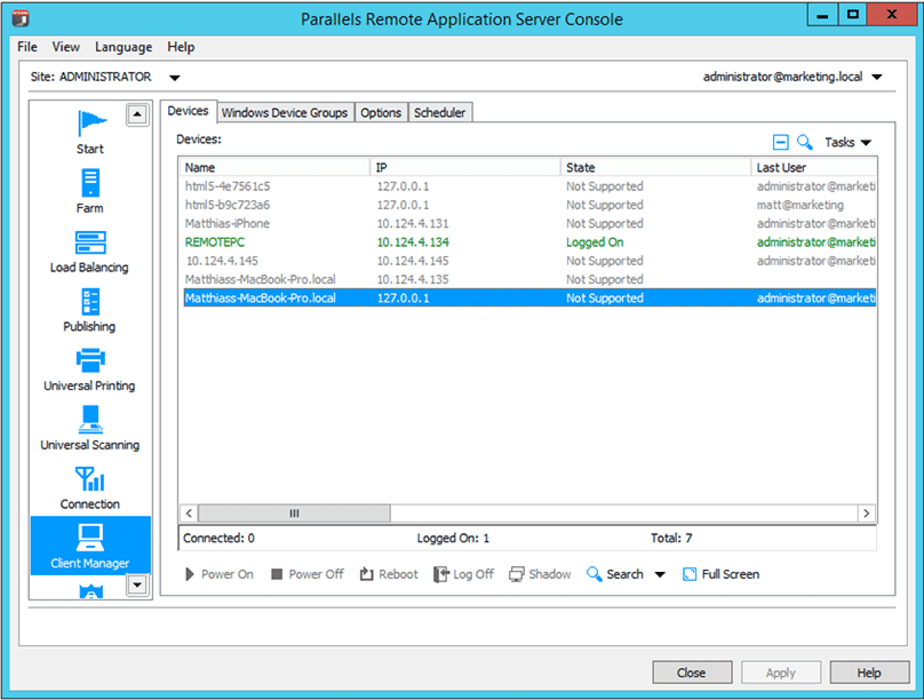Go to the Publishing section

[x=90, y=310]
